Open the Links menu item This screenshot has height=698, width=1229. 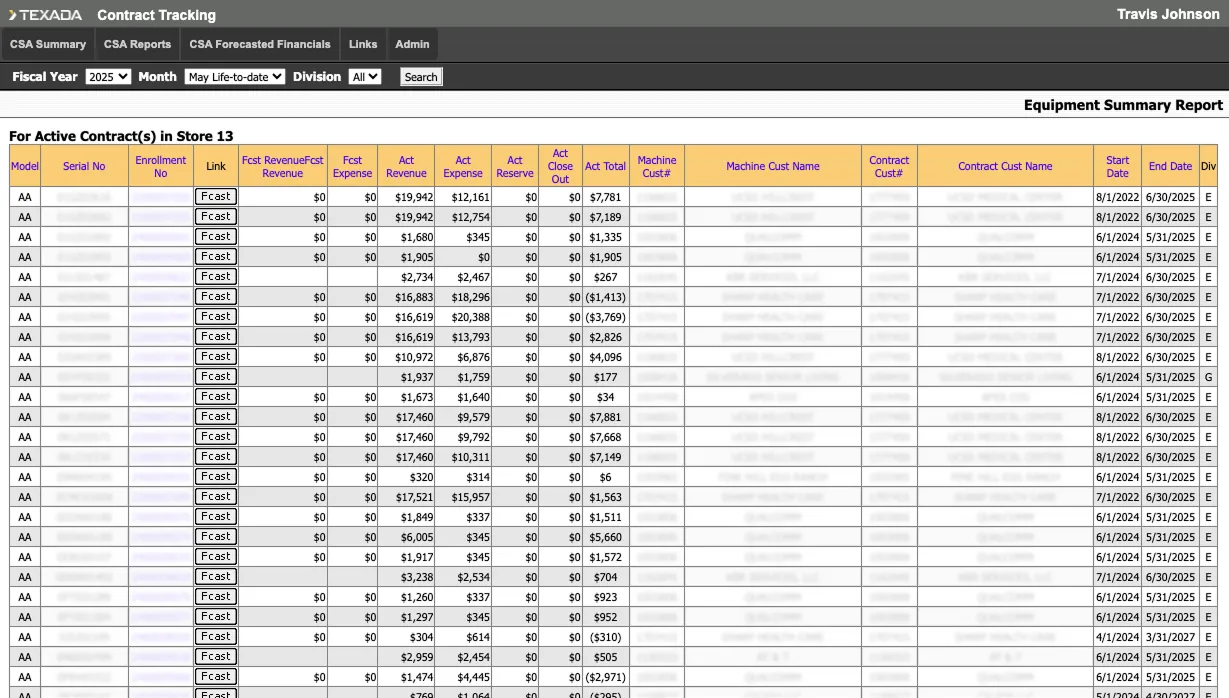click(x=363, y=44)
